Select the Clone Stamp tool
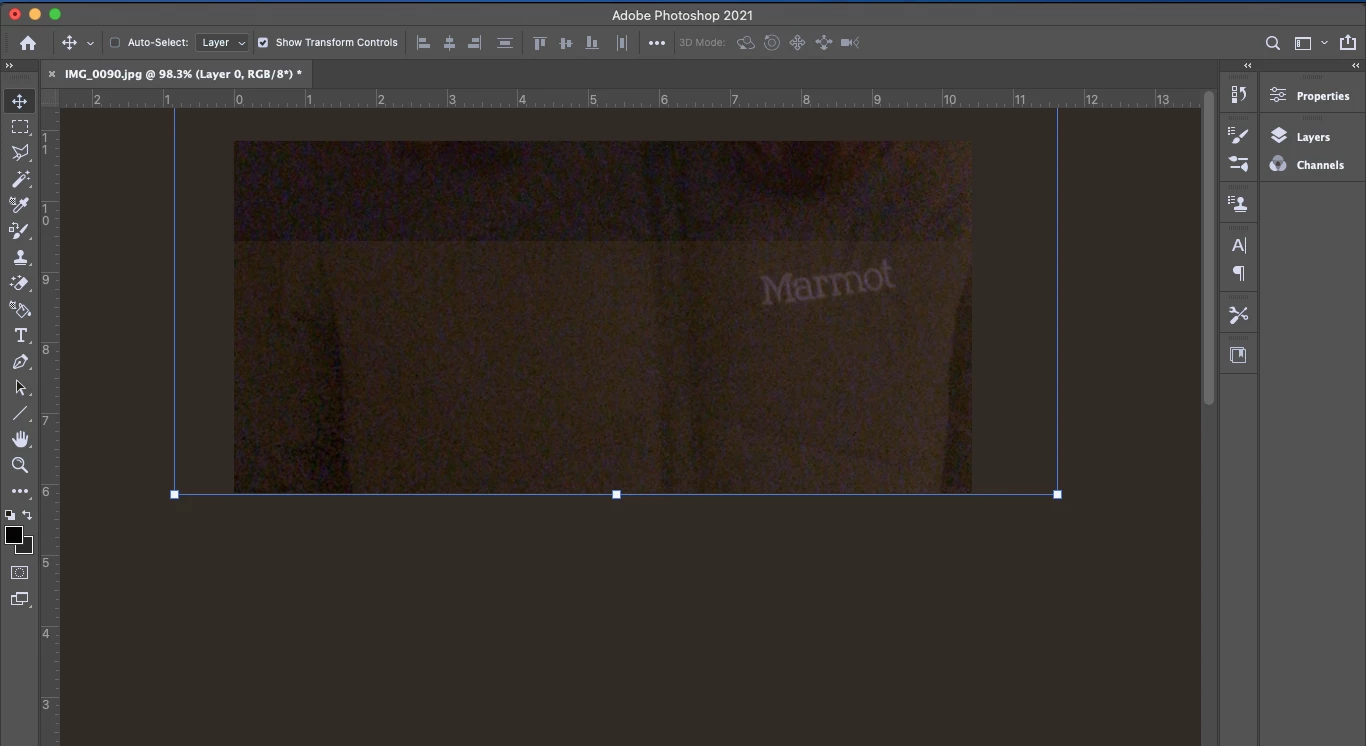Viewport: 1366px width, 746px height. click(x=20, y=257)
